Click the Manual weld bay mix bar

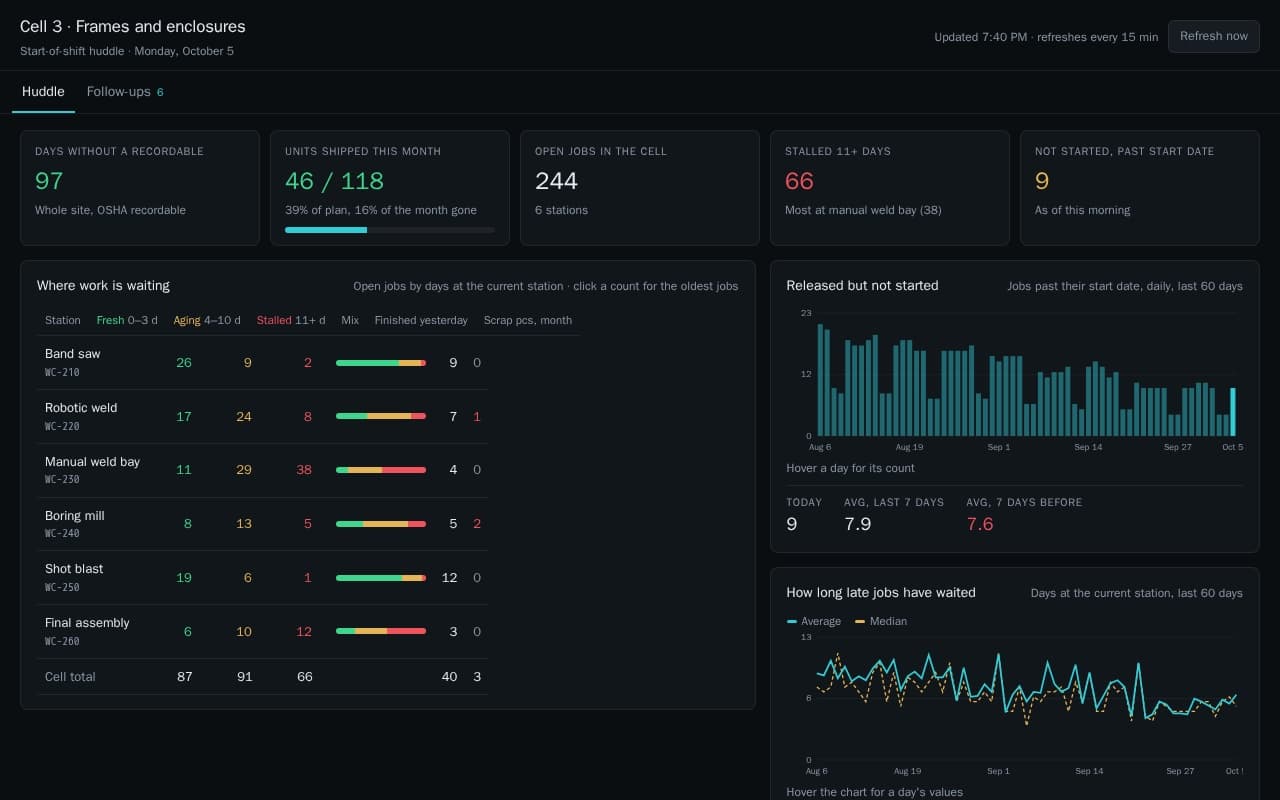[x=381, y=470]
